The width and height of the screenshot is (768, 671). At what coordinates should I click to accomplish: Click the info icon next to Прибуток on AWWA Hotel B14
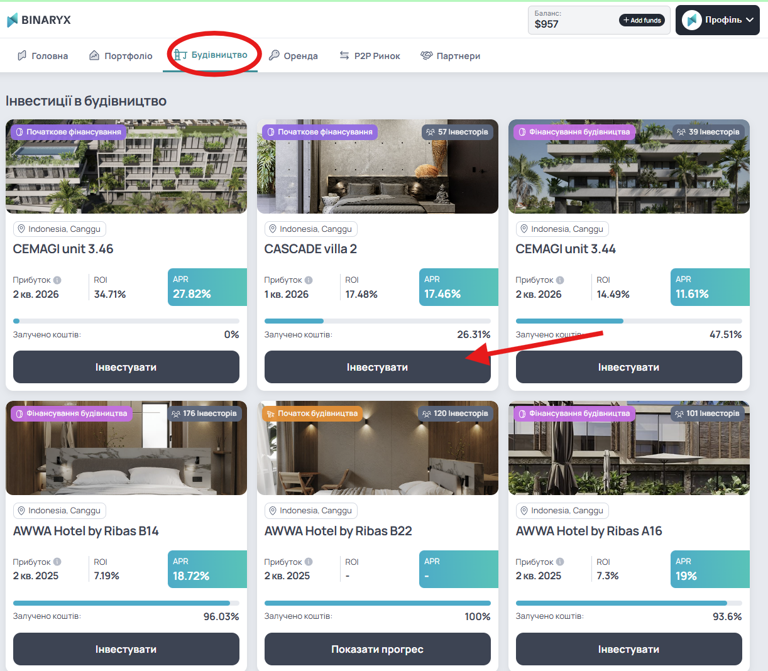[x=57, y=562]
